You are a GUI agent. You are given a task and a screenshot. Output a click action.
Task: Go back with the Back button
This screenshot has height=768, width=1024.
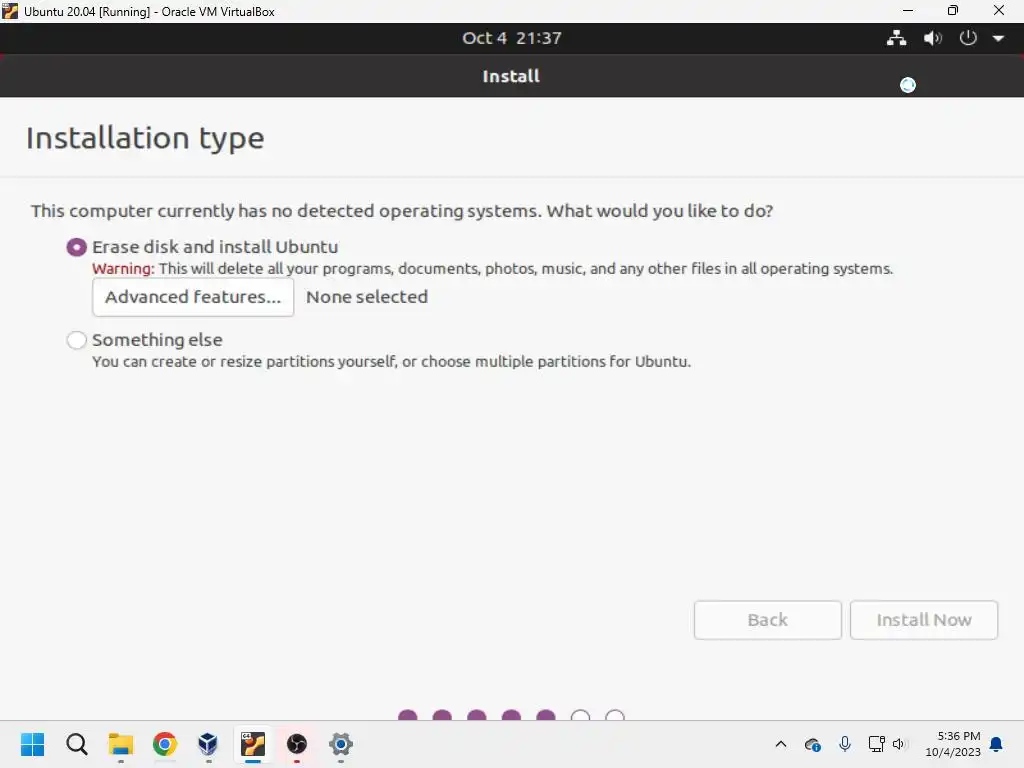(767, 620)
